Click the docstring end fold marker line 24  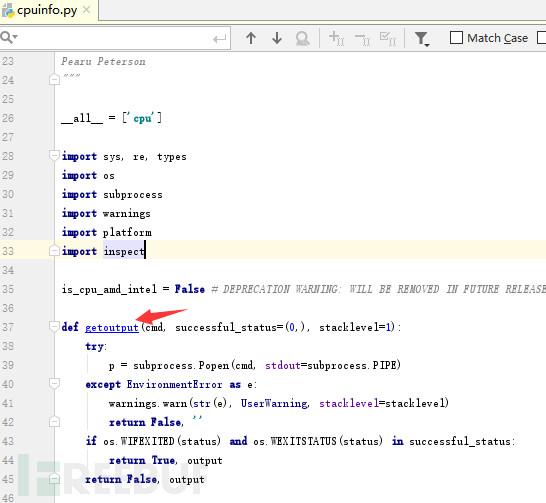(x=54, y=80)
